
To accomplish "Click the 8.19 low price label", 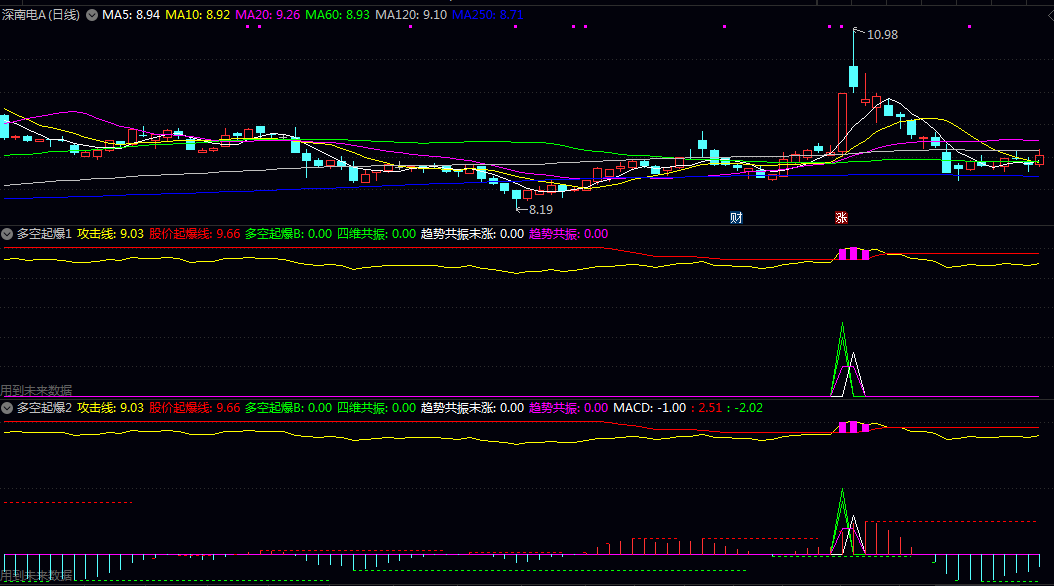I will pos(541,210).
